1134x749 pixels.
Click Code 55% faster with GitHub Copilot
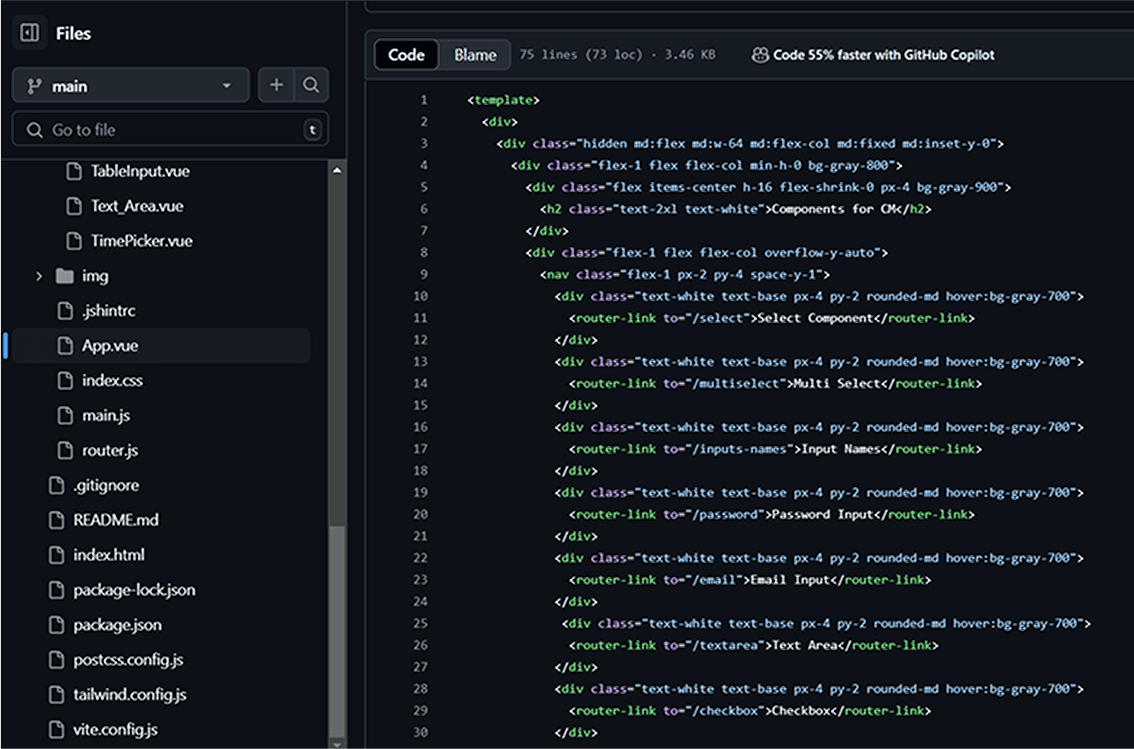click(883, 55)
